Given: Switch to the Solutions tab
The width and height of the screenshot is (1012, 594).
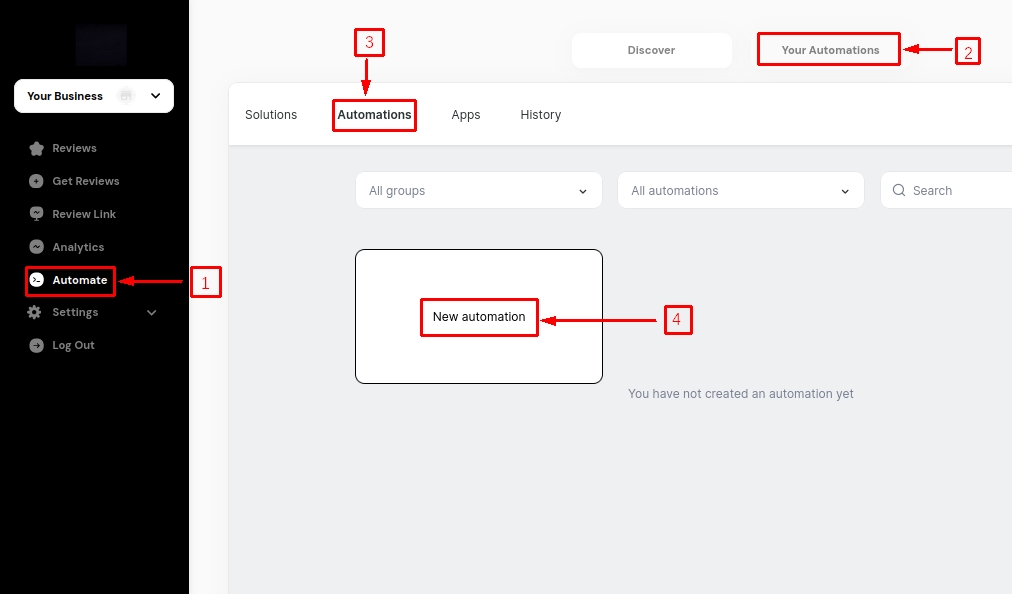Looking at the screenshot, I should tap(271, 115).
